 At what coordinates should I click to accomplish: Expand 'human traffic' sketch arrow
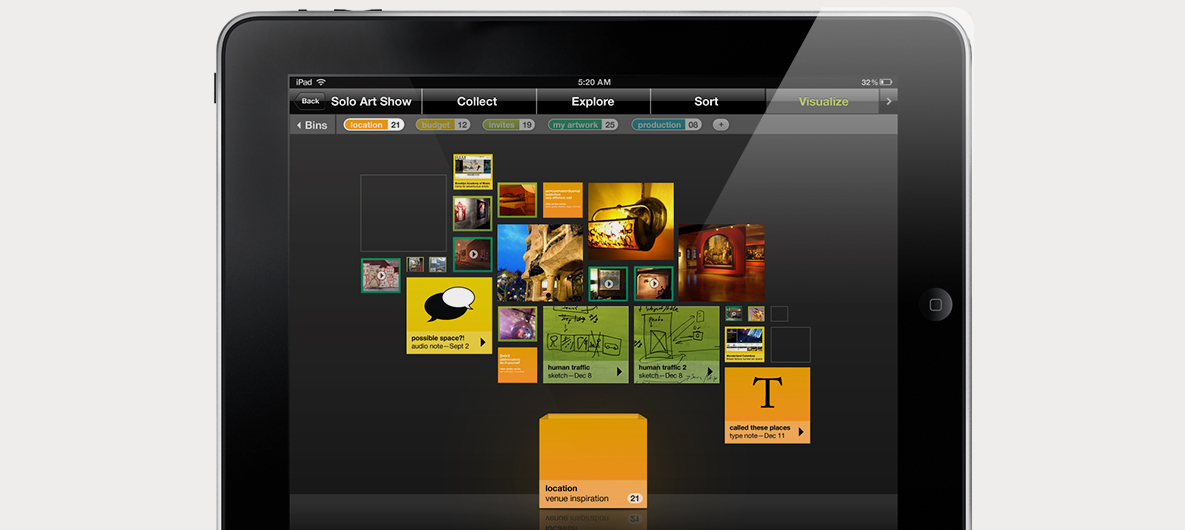point(619,371)
